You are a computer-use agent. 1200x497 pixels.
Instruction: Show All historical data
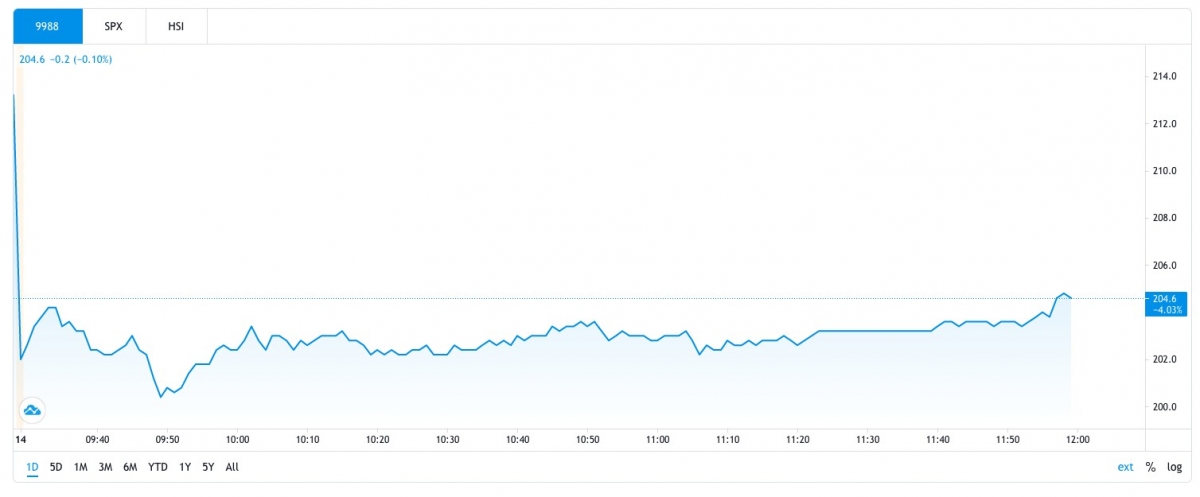[232, 467]
